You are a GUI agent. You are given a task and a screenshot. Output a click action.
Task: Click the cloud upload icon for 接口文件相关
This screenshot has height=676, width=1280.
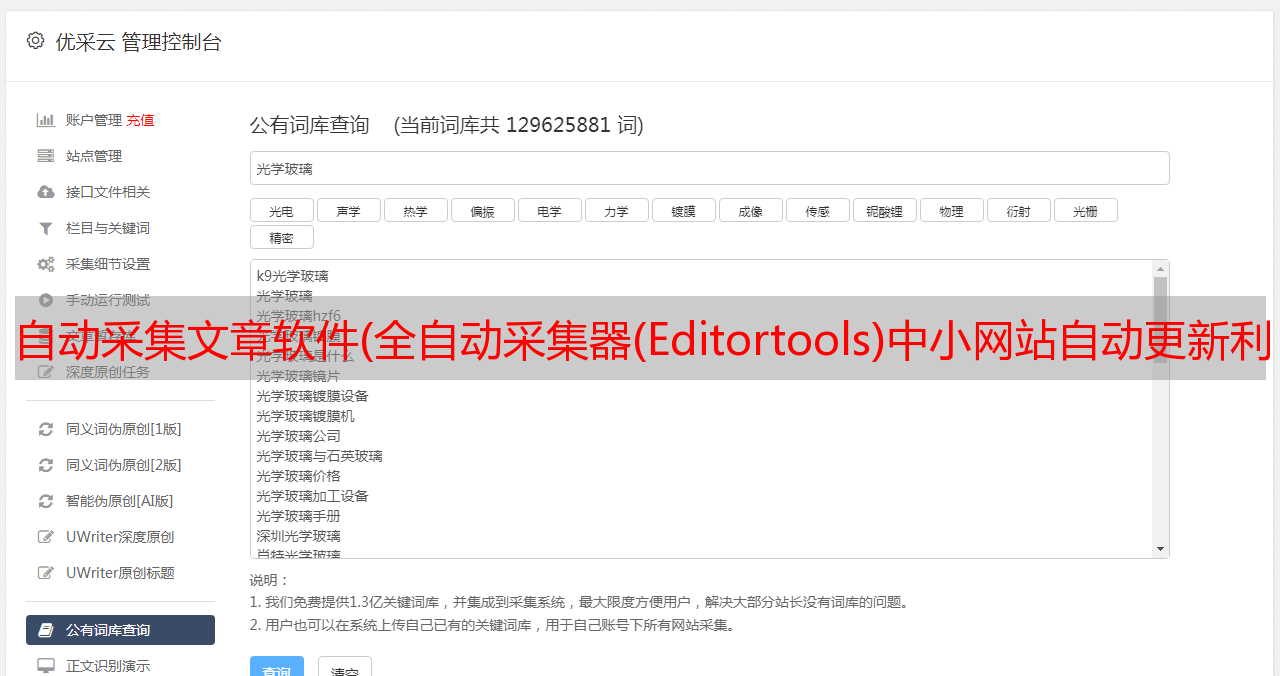[x=46, y=192]
